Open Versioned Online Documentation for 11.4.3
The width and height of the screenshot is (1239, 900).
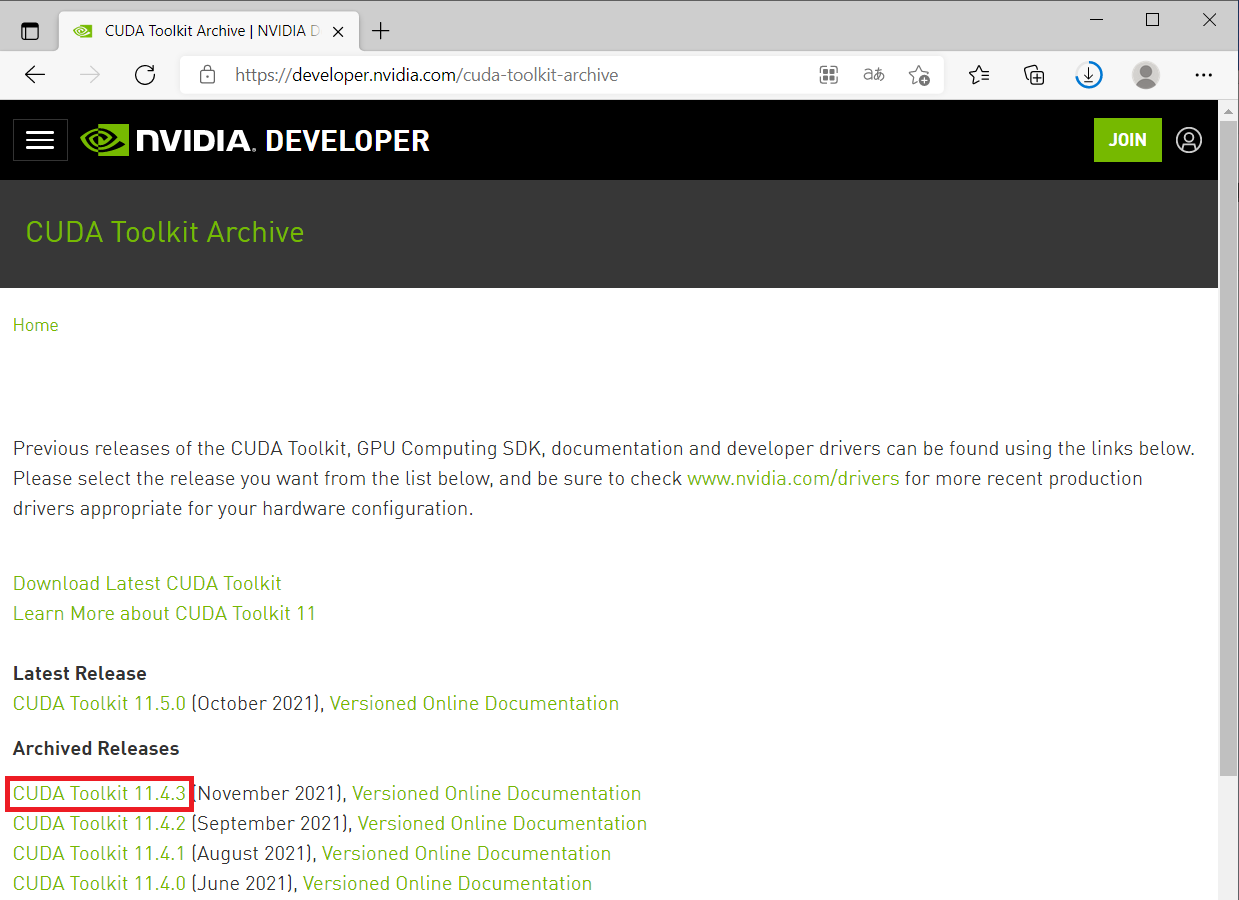[496, 793]
